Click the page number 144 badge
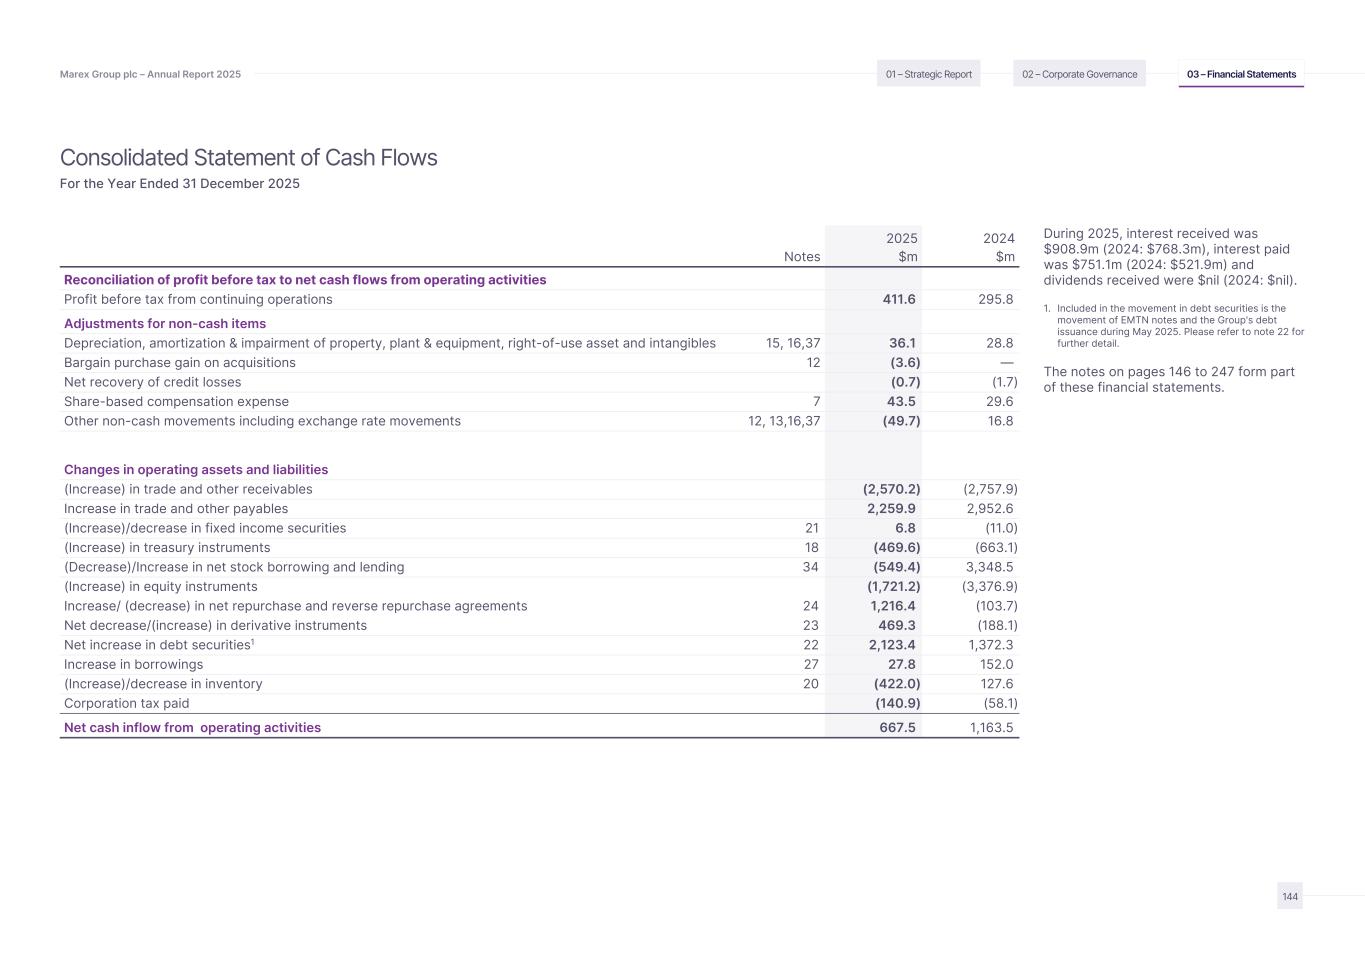 1290,896
